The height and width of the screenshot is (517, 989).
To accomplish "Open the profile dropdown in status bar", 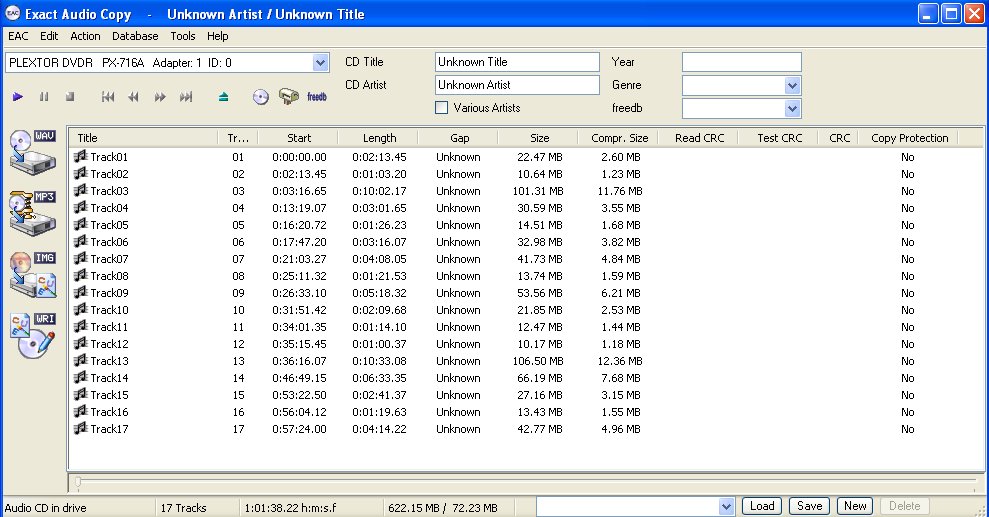I will point(726,506).
